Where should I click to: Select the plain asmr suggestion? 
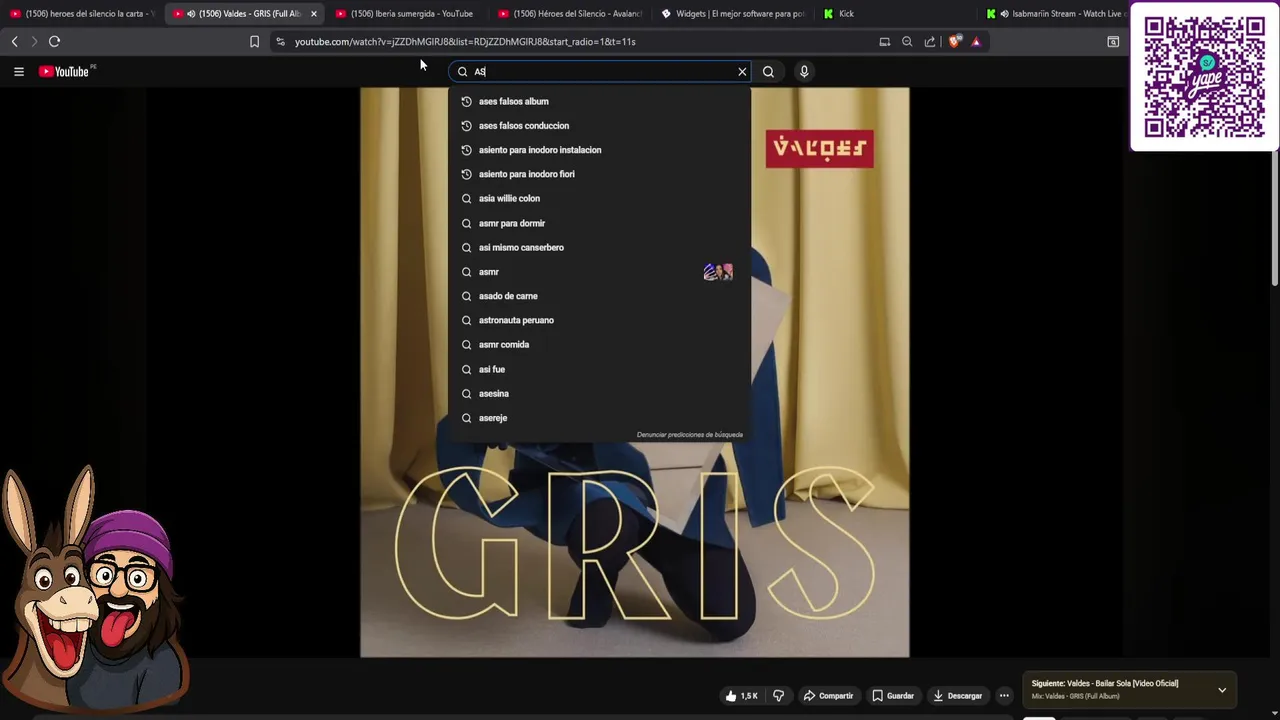(600, 271)
